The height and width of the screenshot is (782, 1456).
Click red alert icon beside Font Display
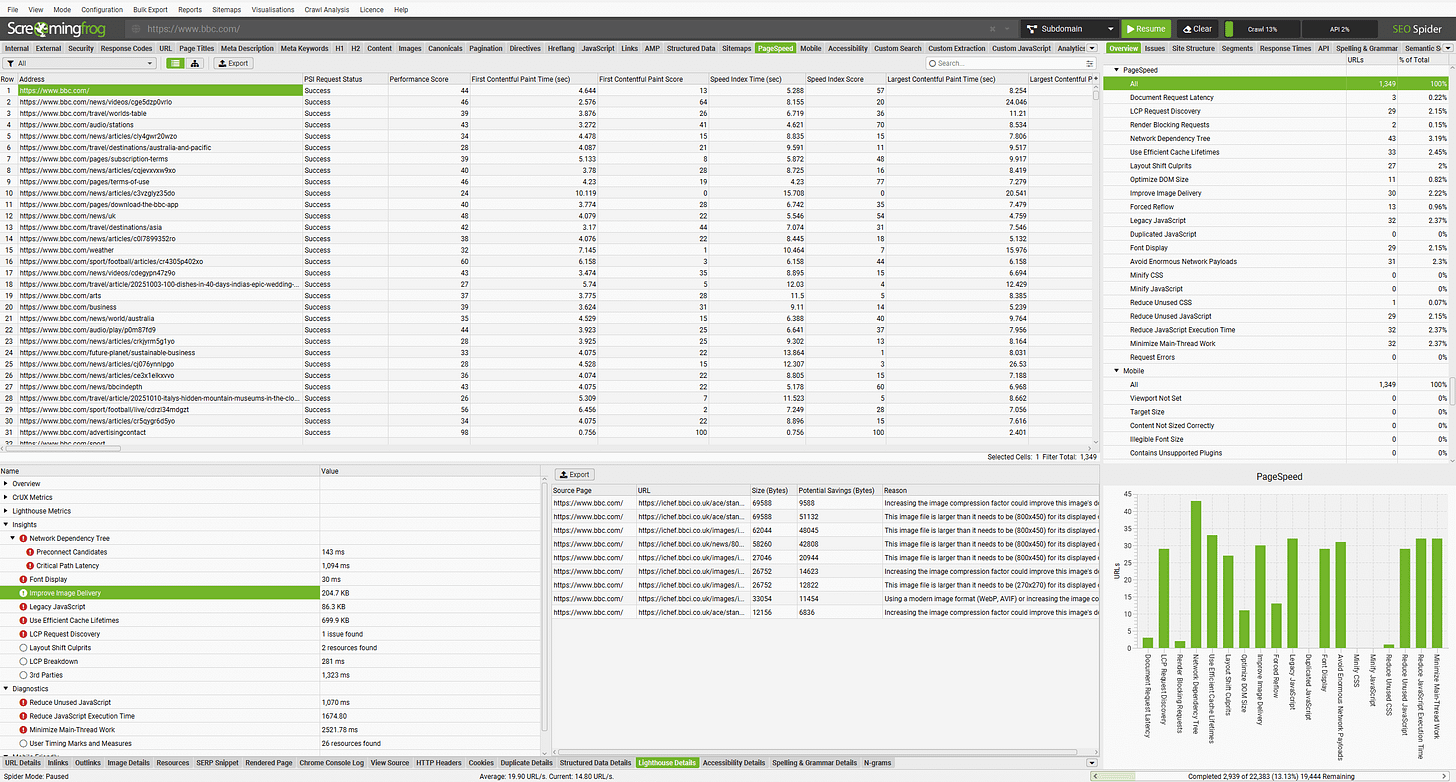click(23, 579)
